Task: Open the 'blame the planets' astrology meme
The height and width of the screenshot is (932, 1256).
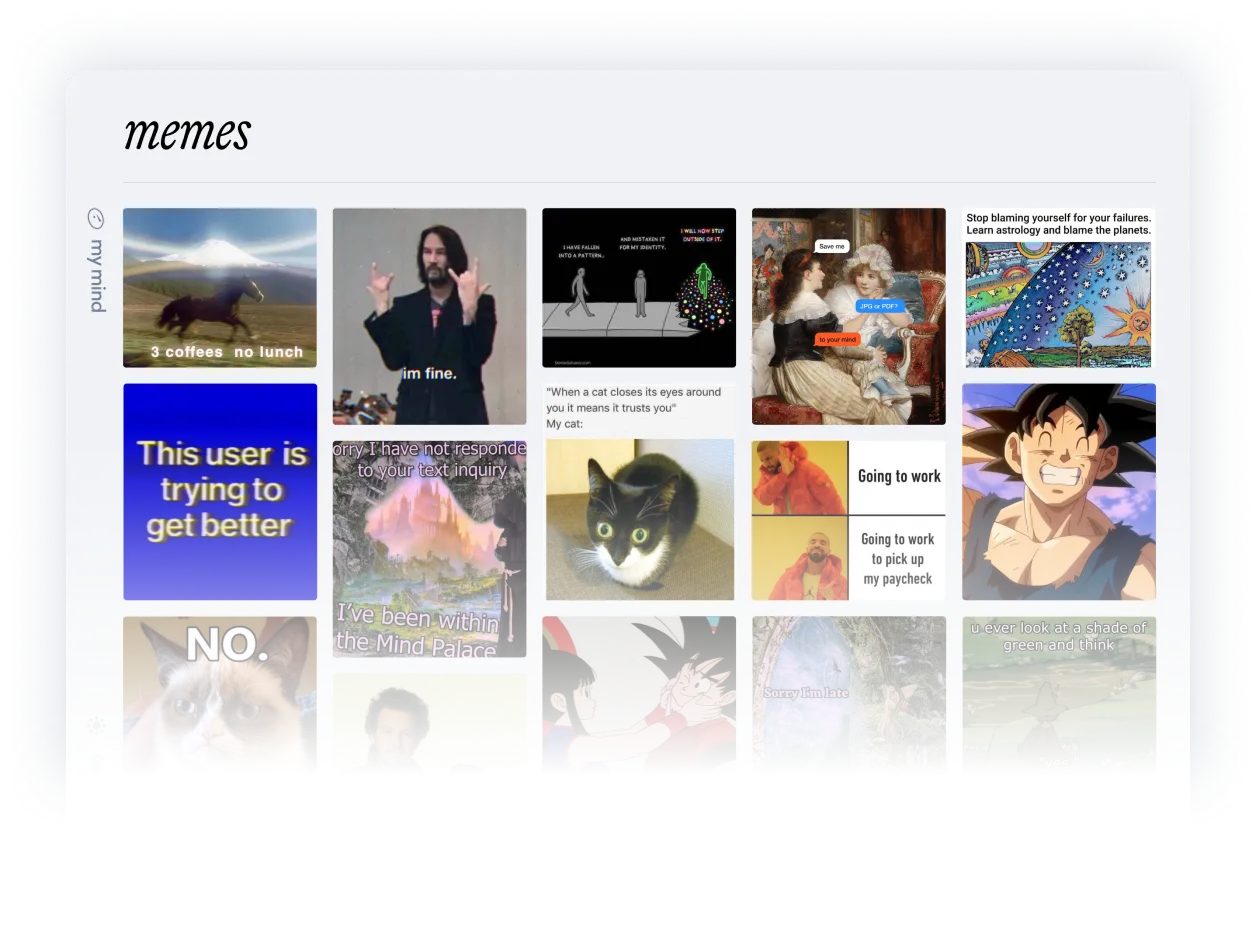Action: pos(1058,287)
